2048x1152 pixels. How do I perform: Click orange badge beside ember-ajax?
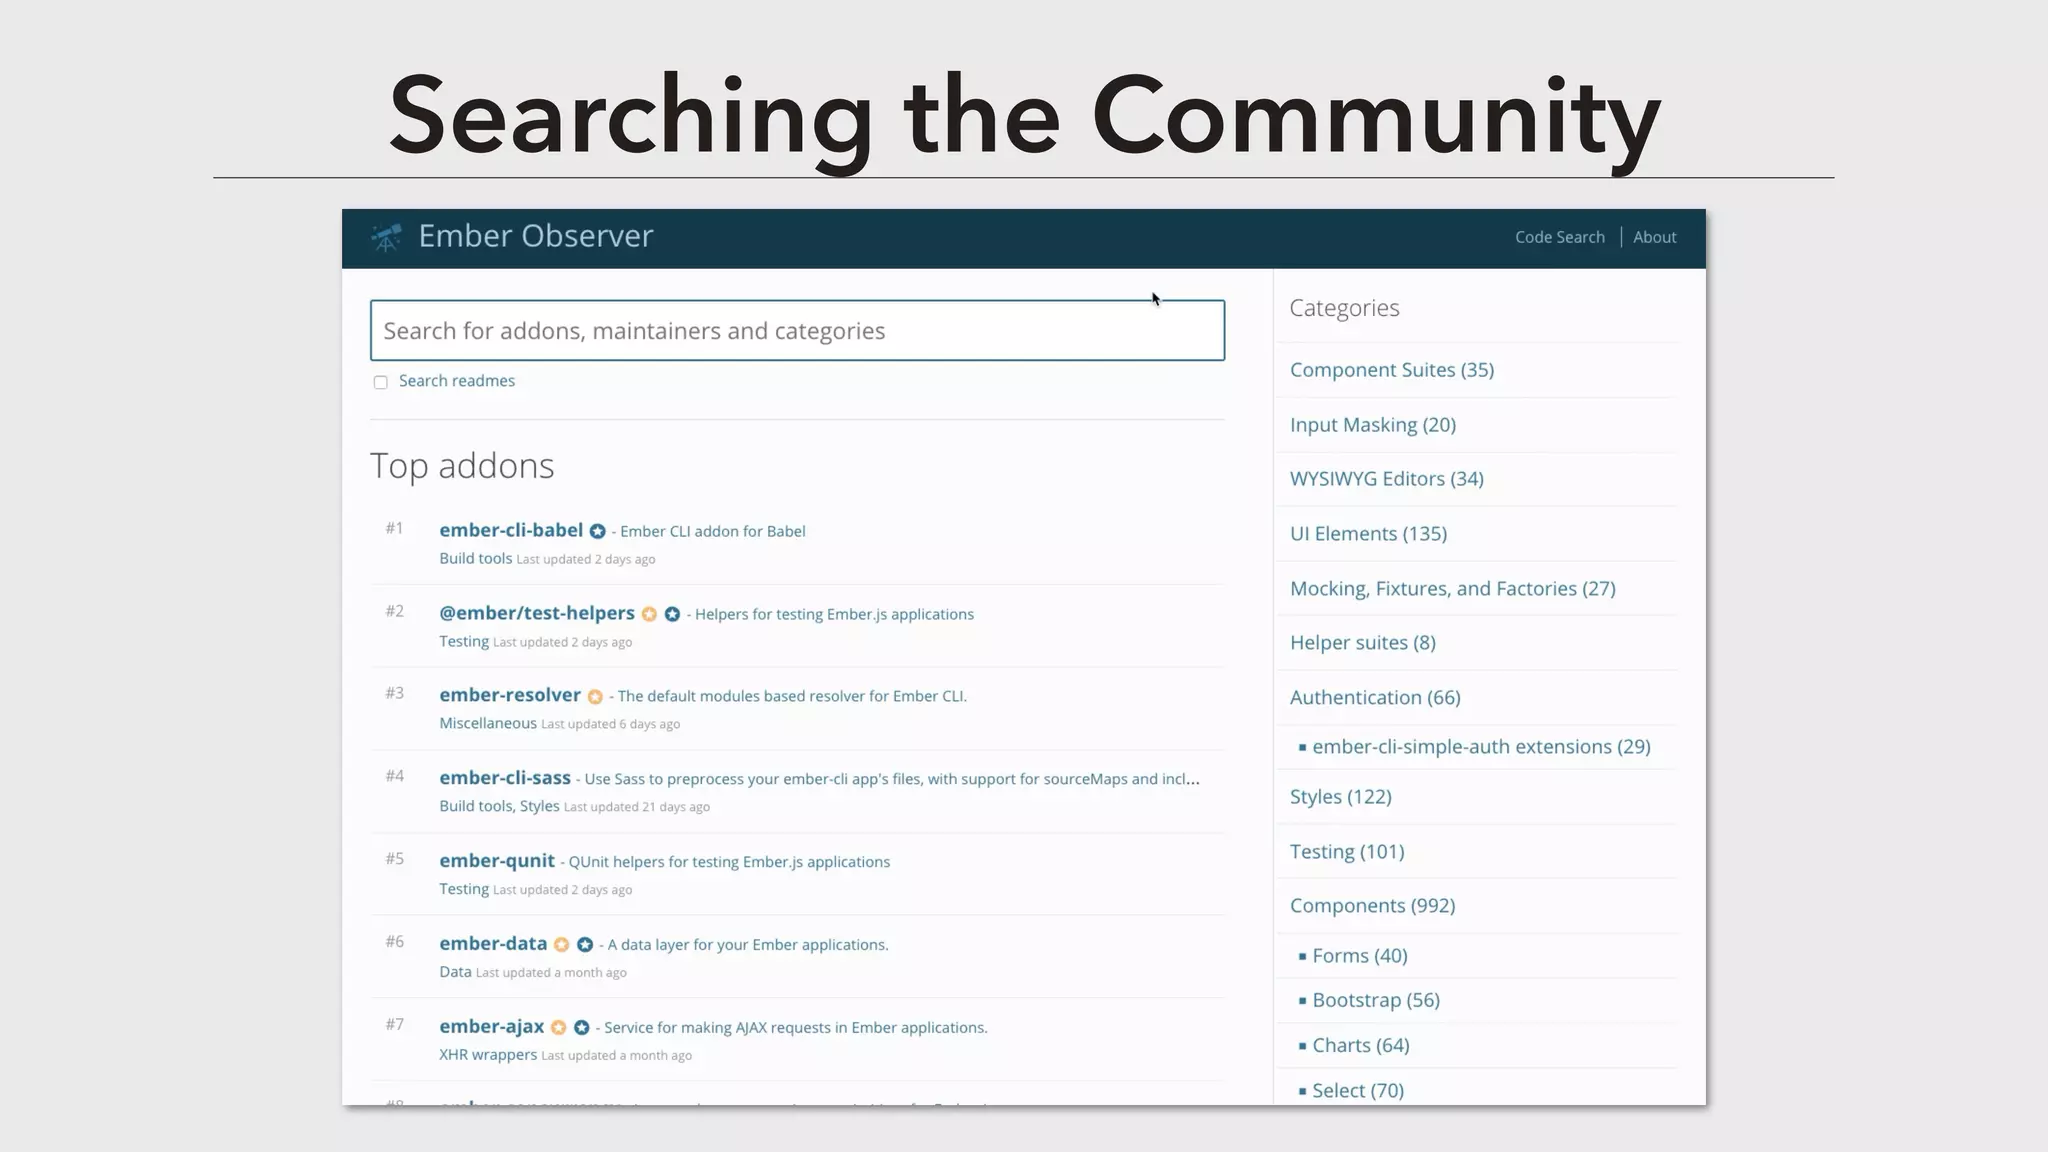coord(558,1028)
